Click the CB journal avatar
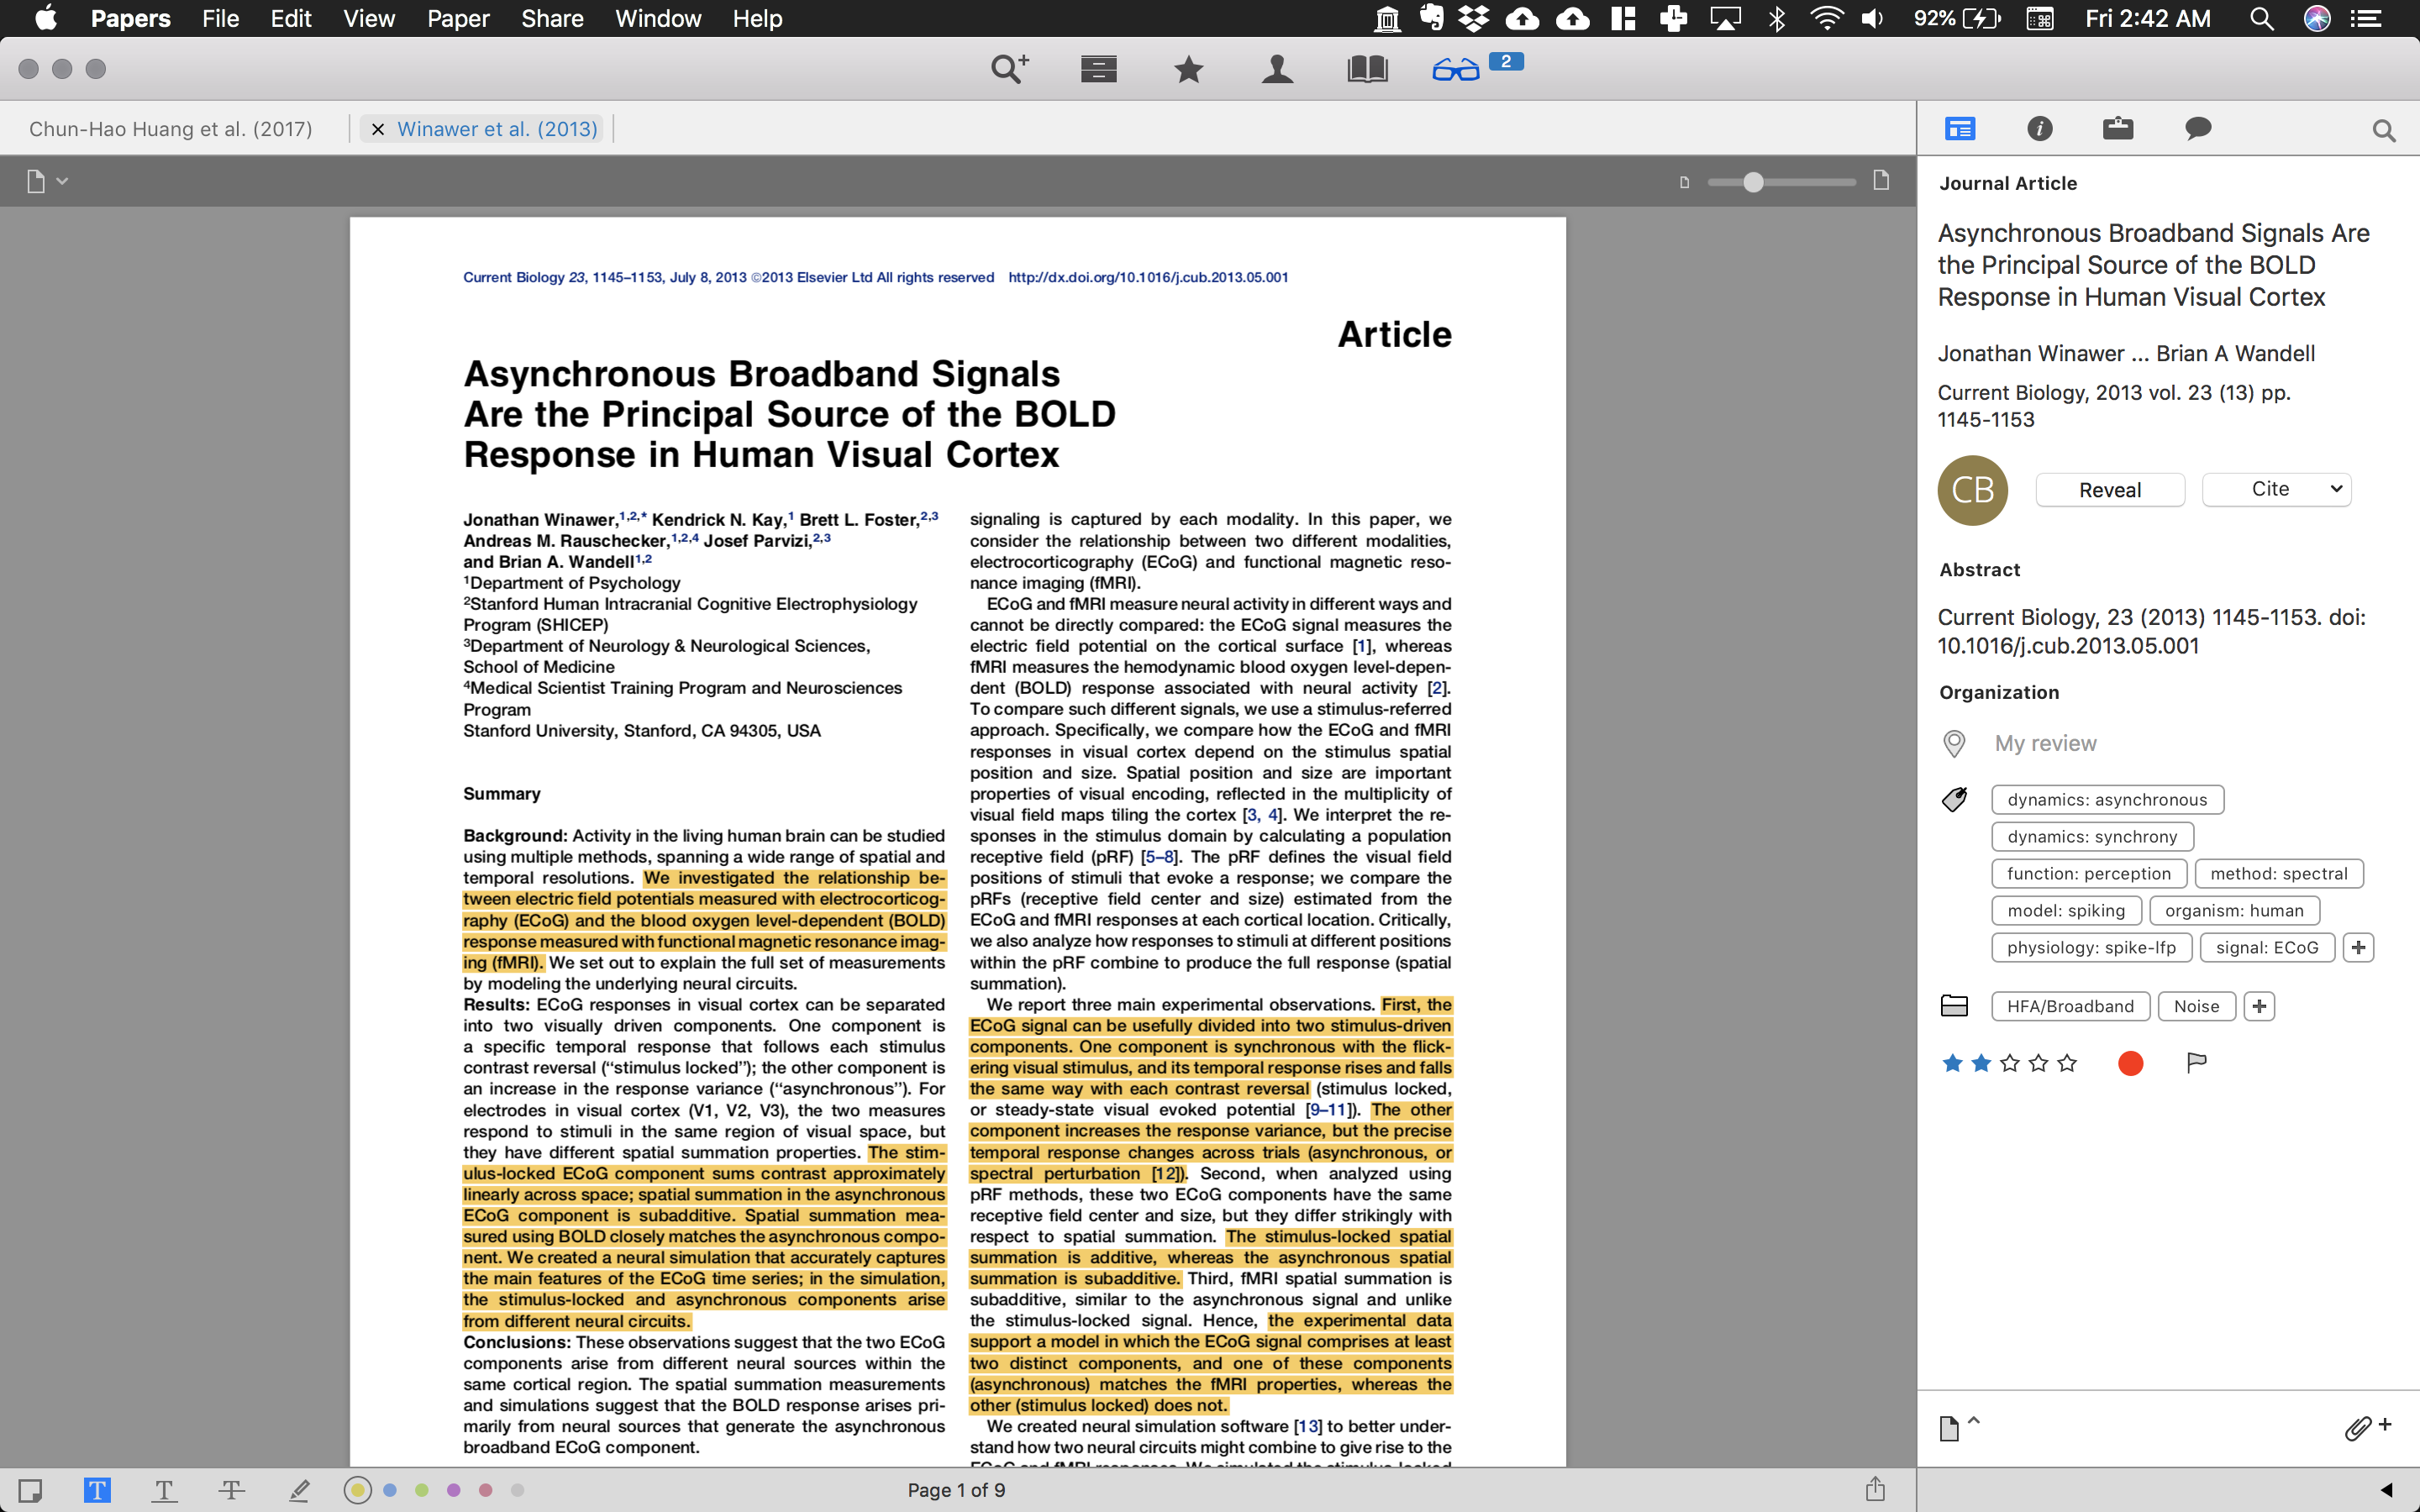2420x1512 pixels. click(1973, 490)
